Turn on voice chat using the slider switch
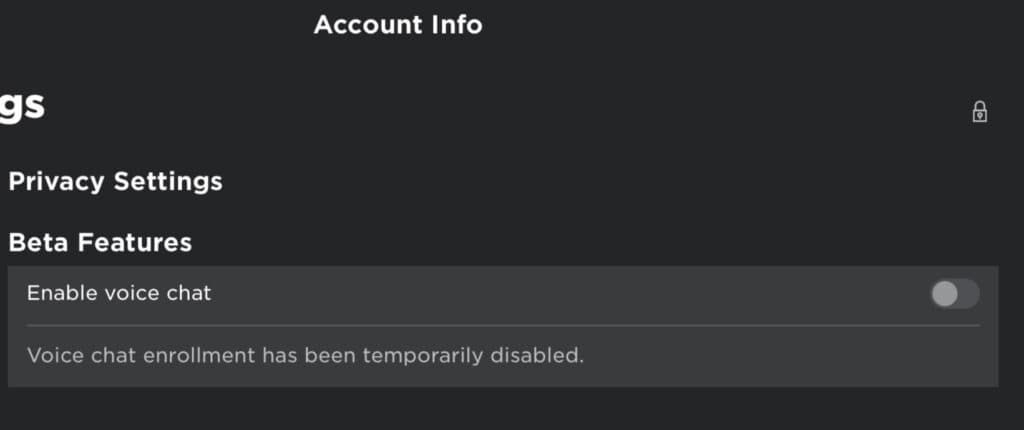This screenshot has height=430, width=1024. click(955, 294)
